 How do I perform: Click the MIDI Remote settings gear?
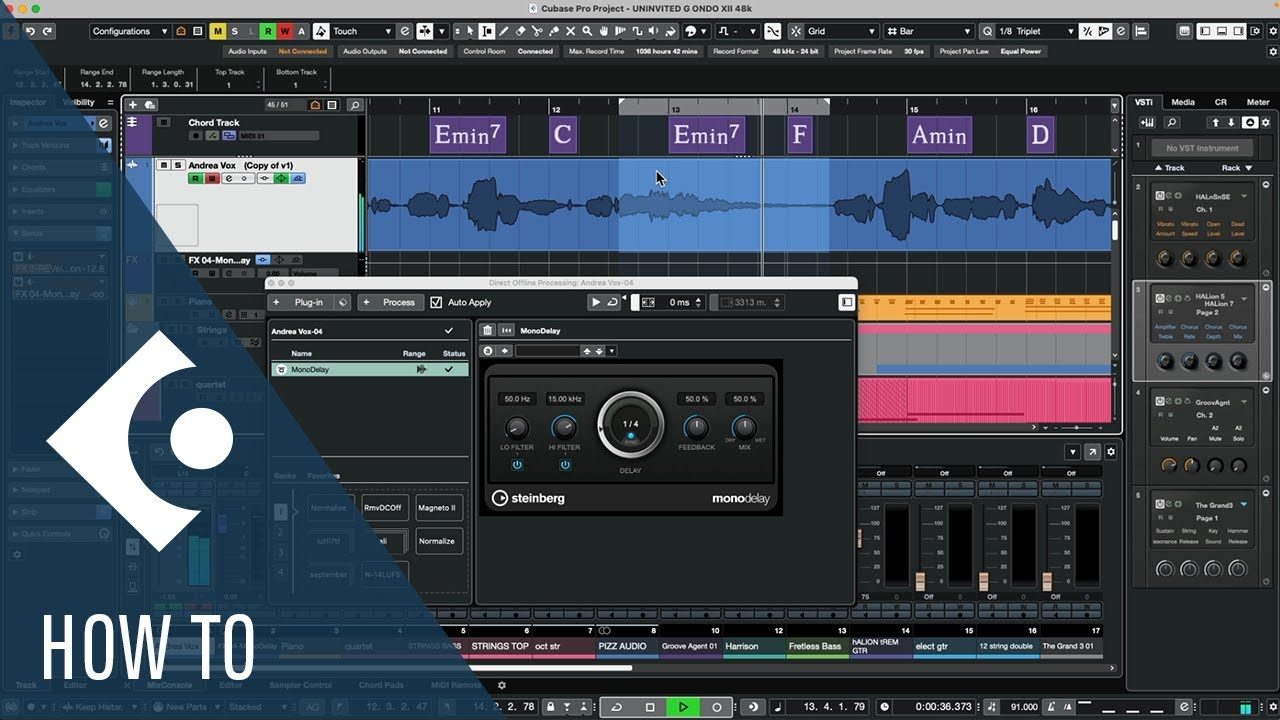(x=502, y=685)
